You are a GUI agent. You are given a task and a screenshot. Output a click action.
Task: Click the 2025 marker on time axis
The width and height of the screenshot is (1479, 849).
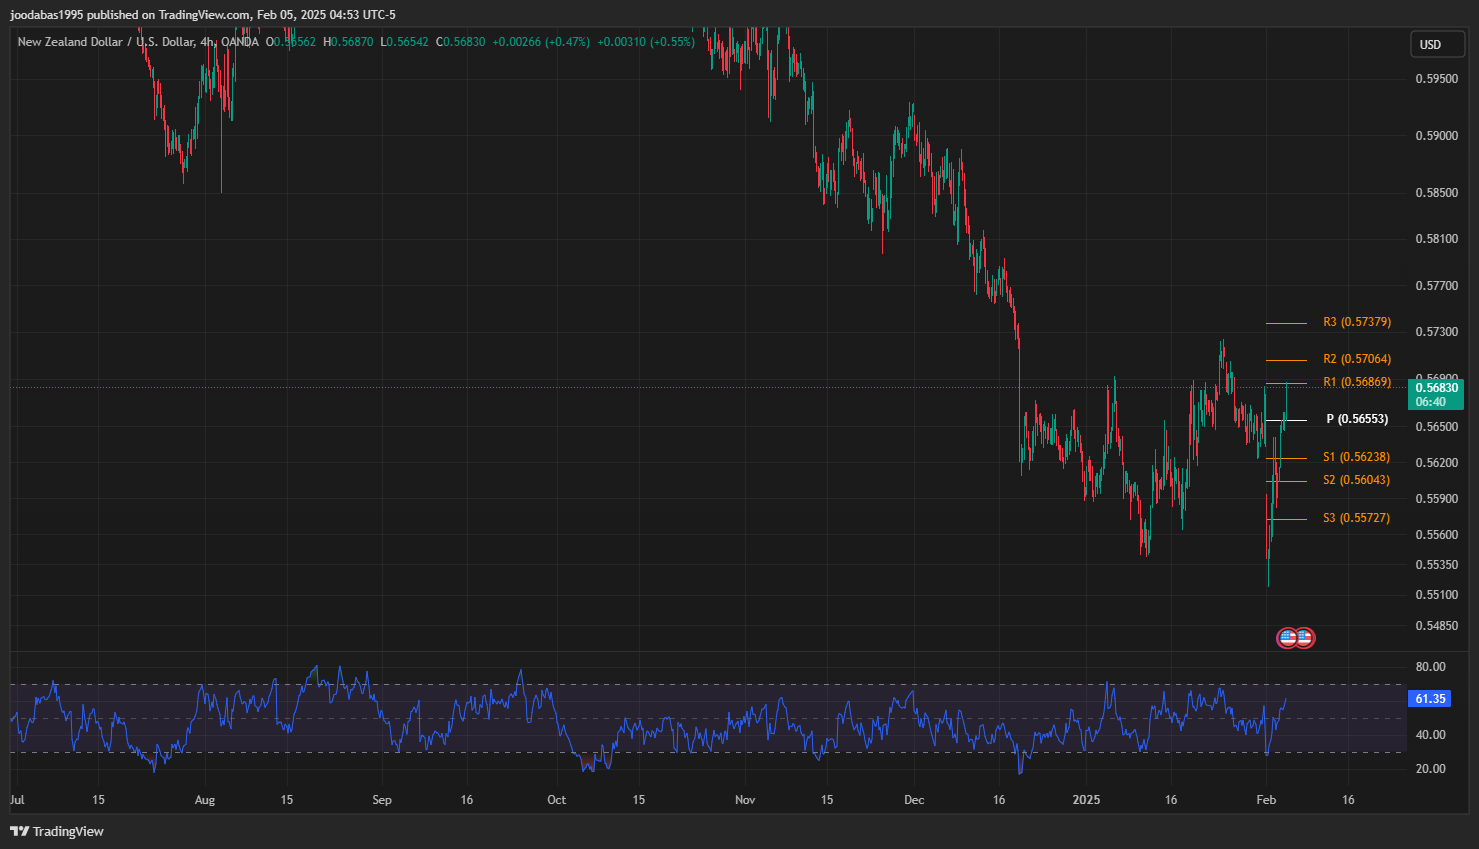[x=1086, y=800]
